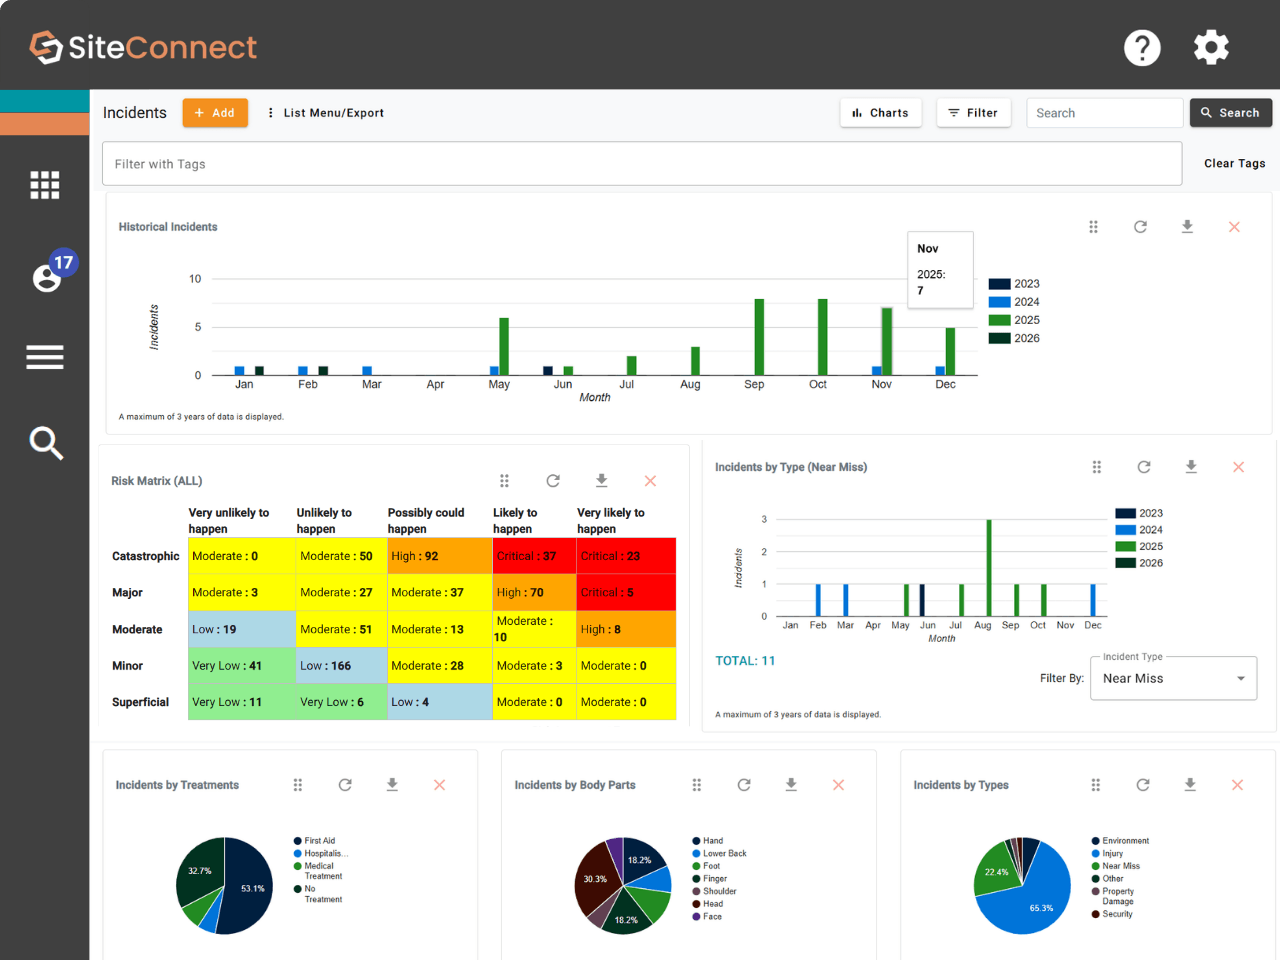Toggle the Hand legend item in Body Parts chart
Viewport: 1280px width, 960px height.
pos(708,841)
